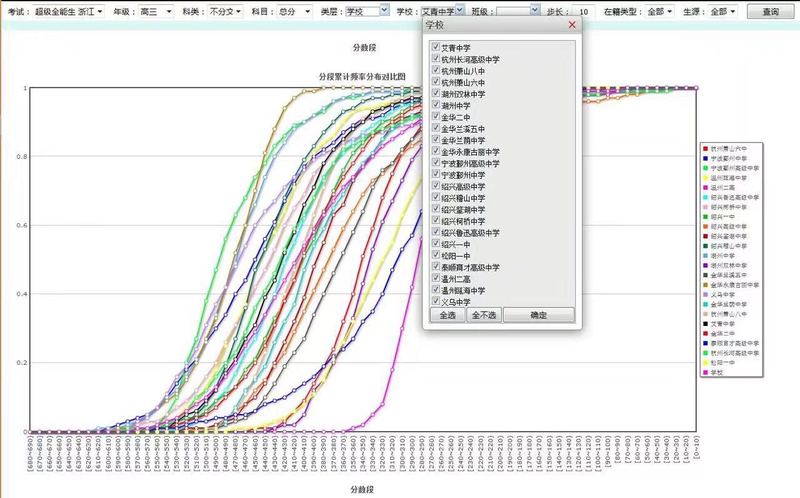Uncheck 绍兴一中 in school list
Screen dimensions: 800x498
(435, 244)
